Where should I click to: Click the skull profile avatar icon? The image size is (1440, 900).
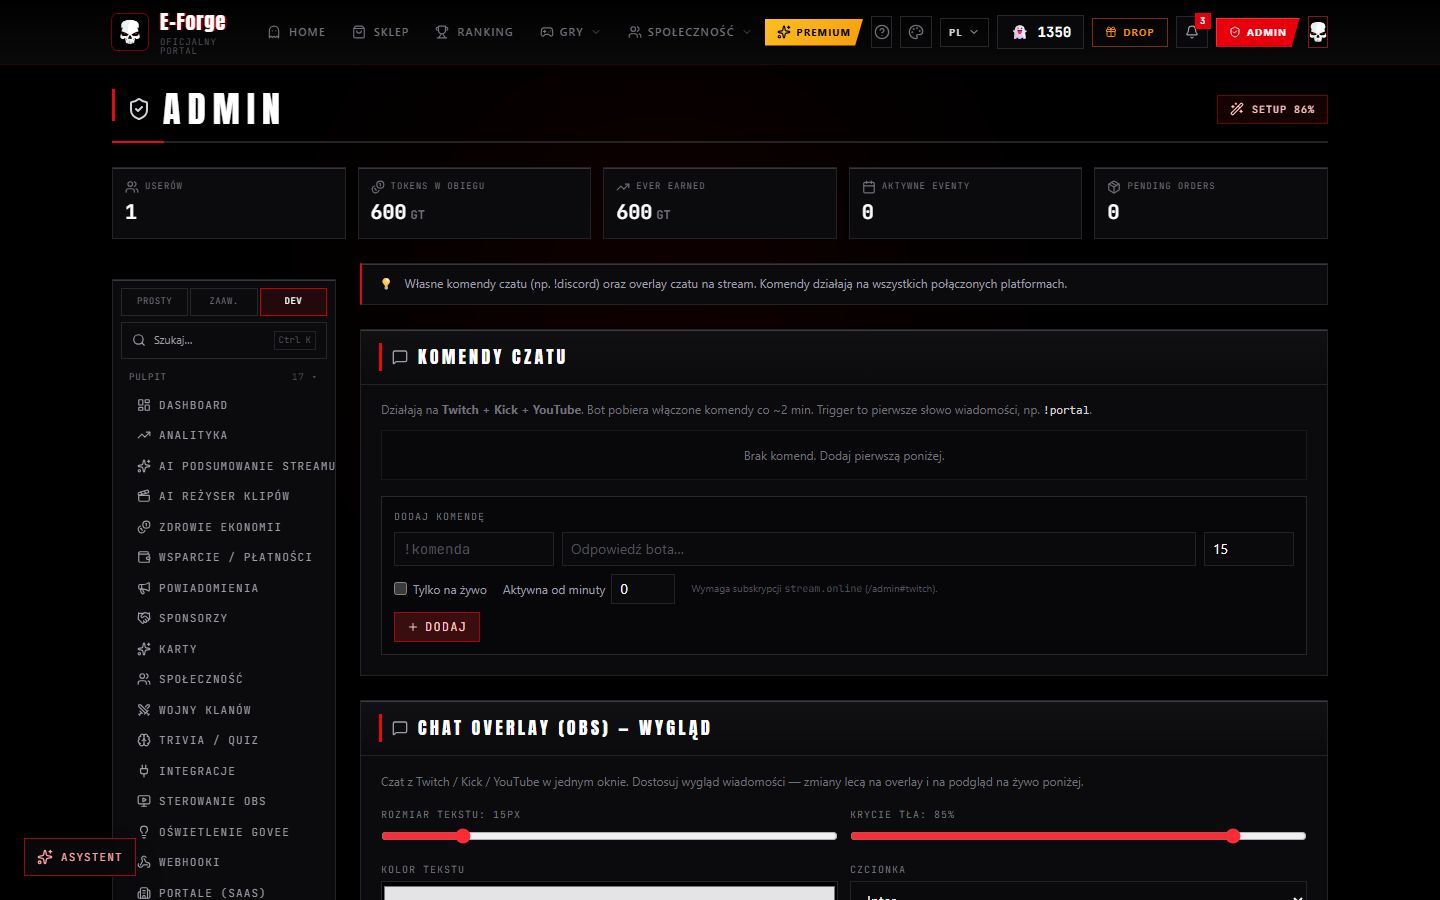(x=1318, y=32)
